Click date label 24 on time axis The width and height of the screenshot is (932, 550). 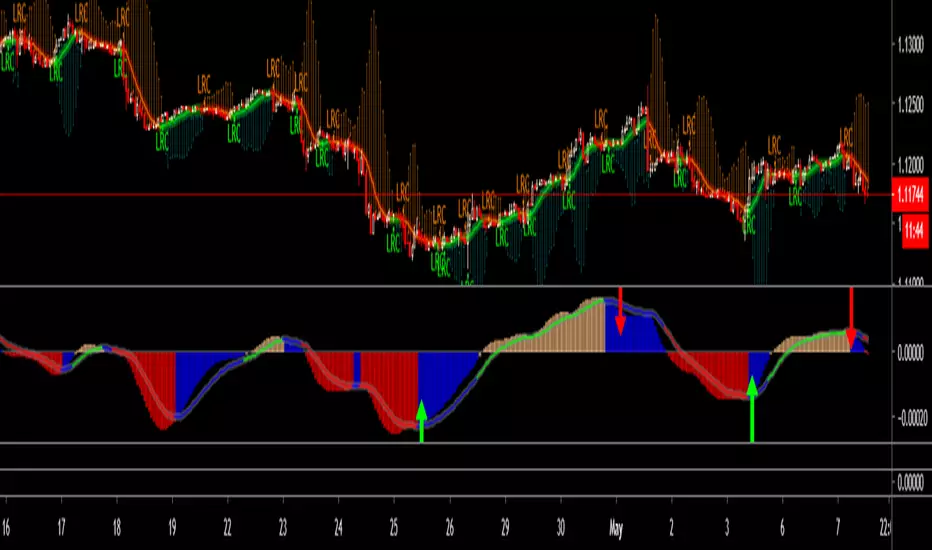(338, 527)
